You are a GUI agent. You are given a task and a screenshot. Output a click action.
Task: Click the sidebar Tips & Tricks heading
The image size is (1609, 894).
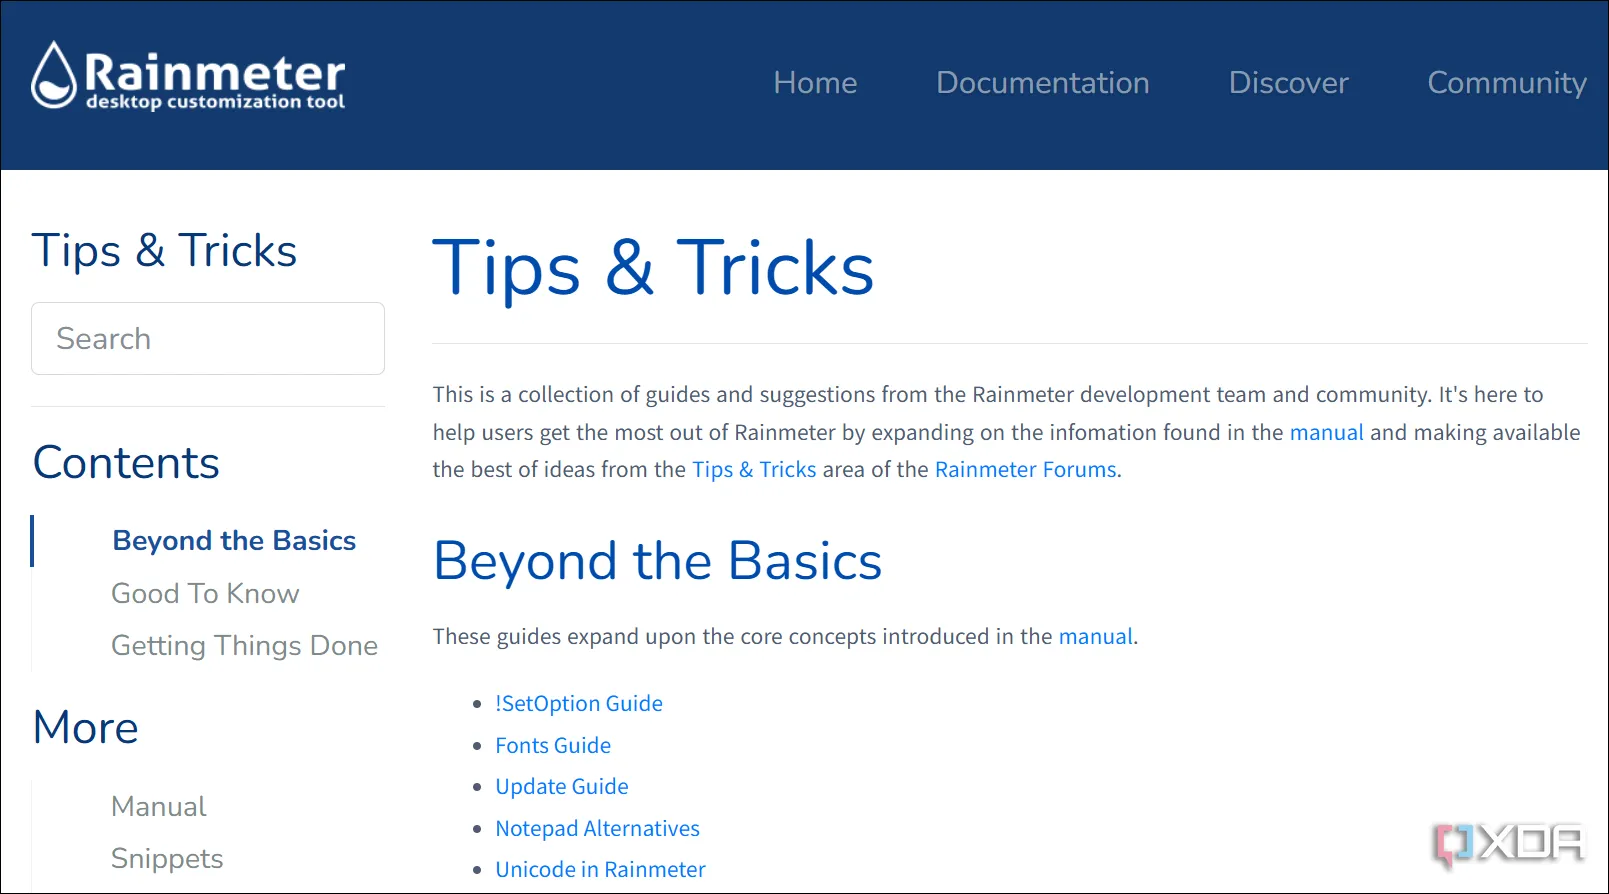pyautogui.click(x=164, y=251)
